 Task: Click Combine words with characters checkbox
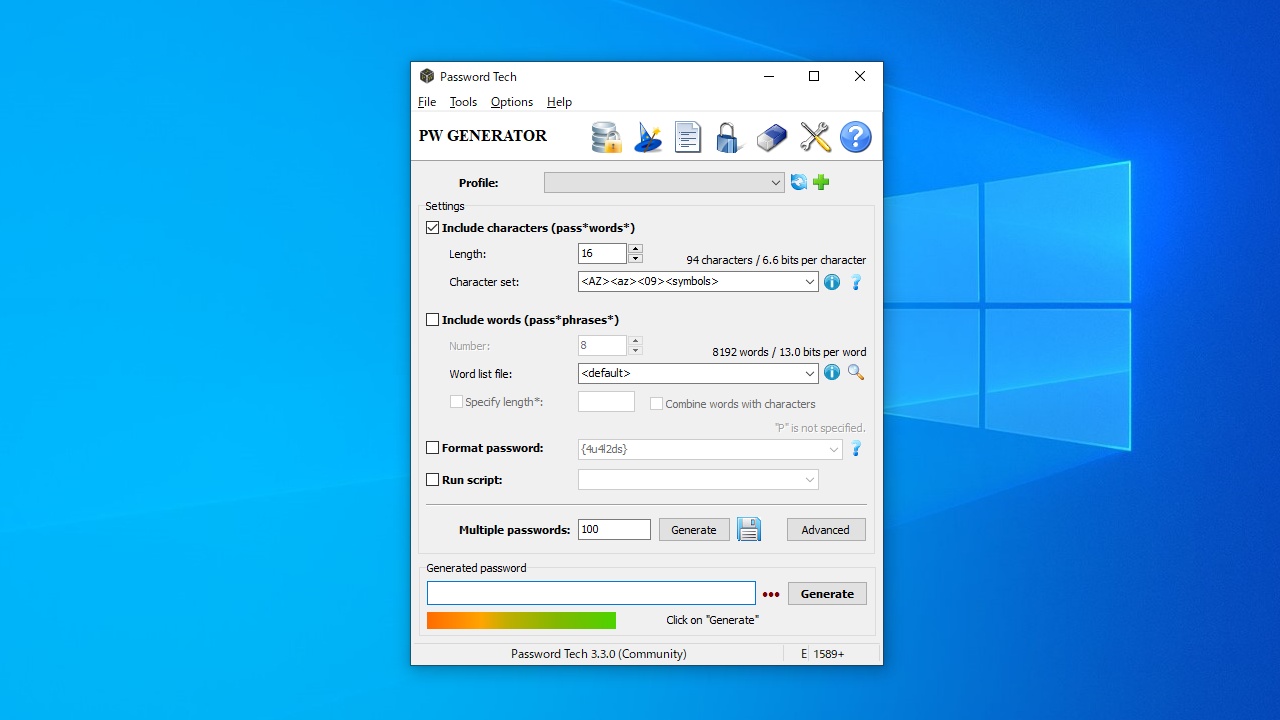657,404
